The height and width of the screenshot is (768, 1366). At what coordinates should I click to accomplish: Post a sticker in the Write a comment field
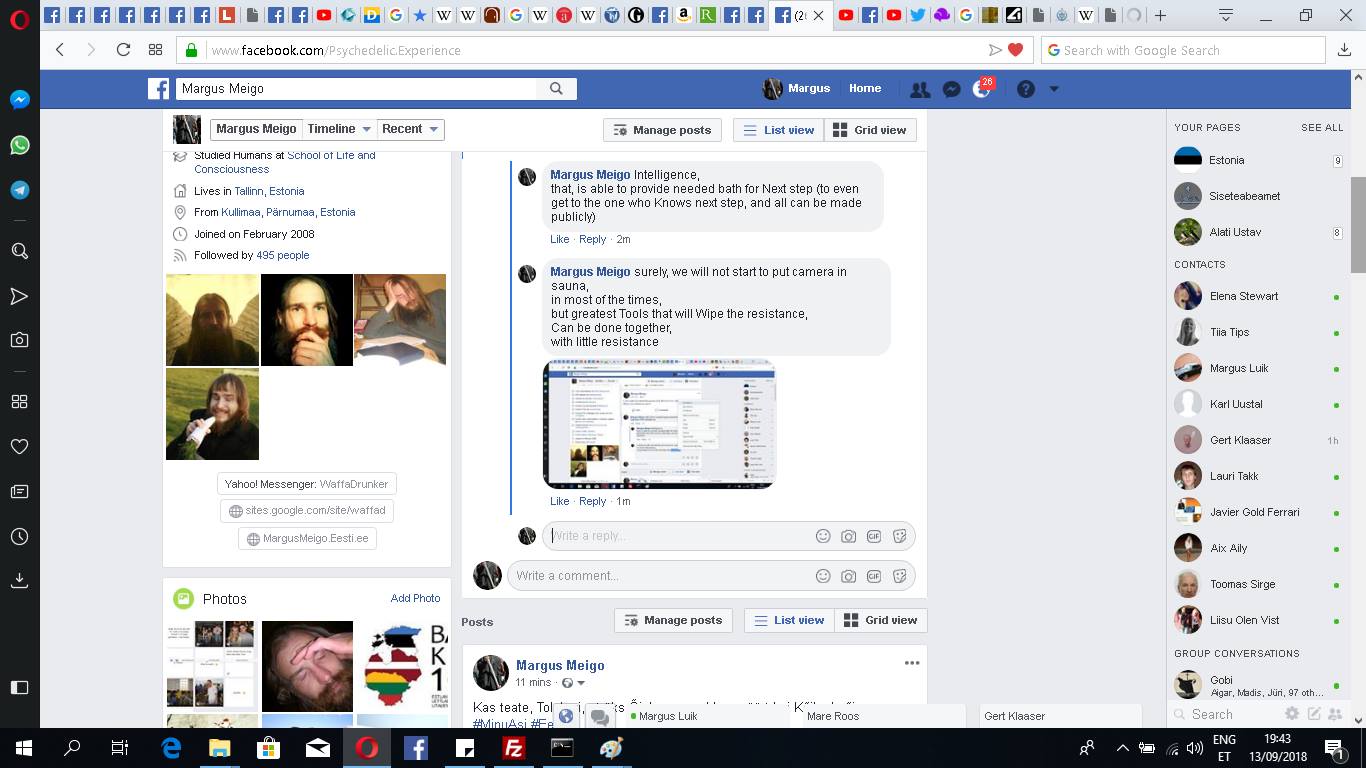(x=900, y=576)
